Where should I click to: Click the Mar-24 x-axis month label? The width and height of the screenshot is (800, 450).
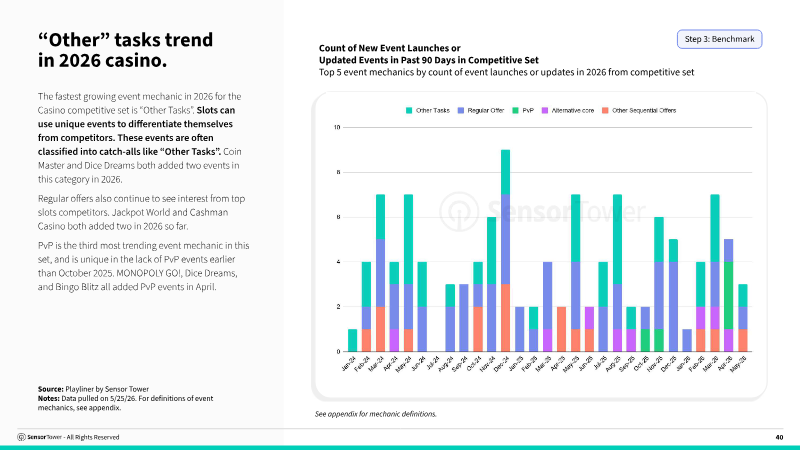pos(376,363)
